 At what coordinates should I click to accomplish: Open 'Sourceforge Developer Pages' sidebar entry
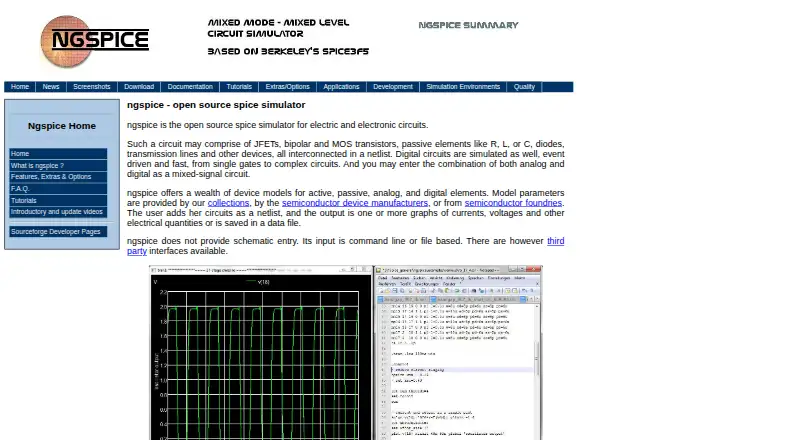(58, 232)
